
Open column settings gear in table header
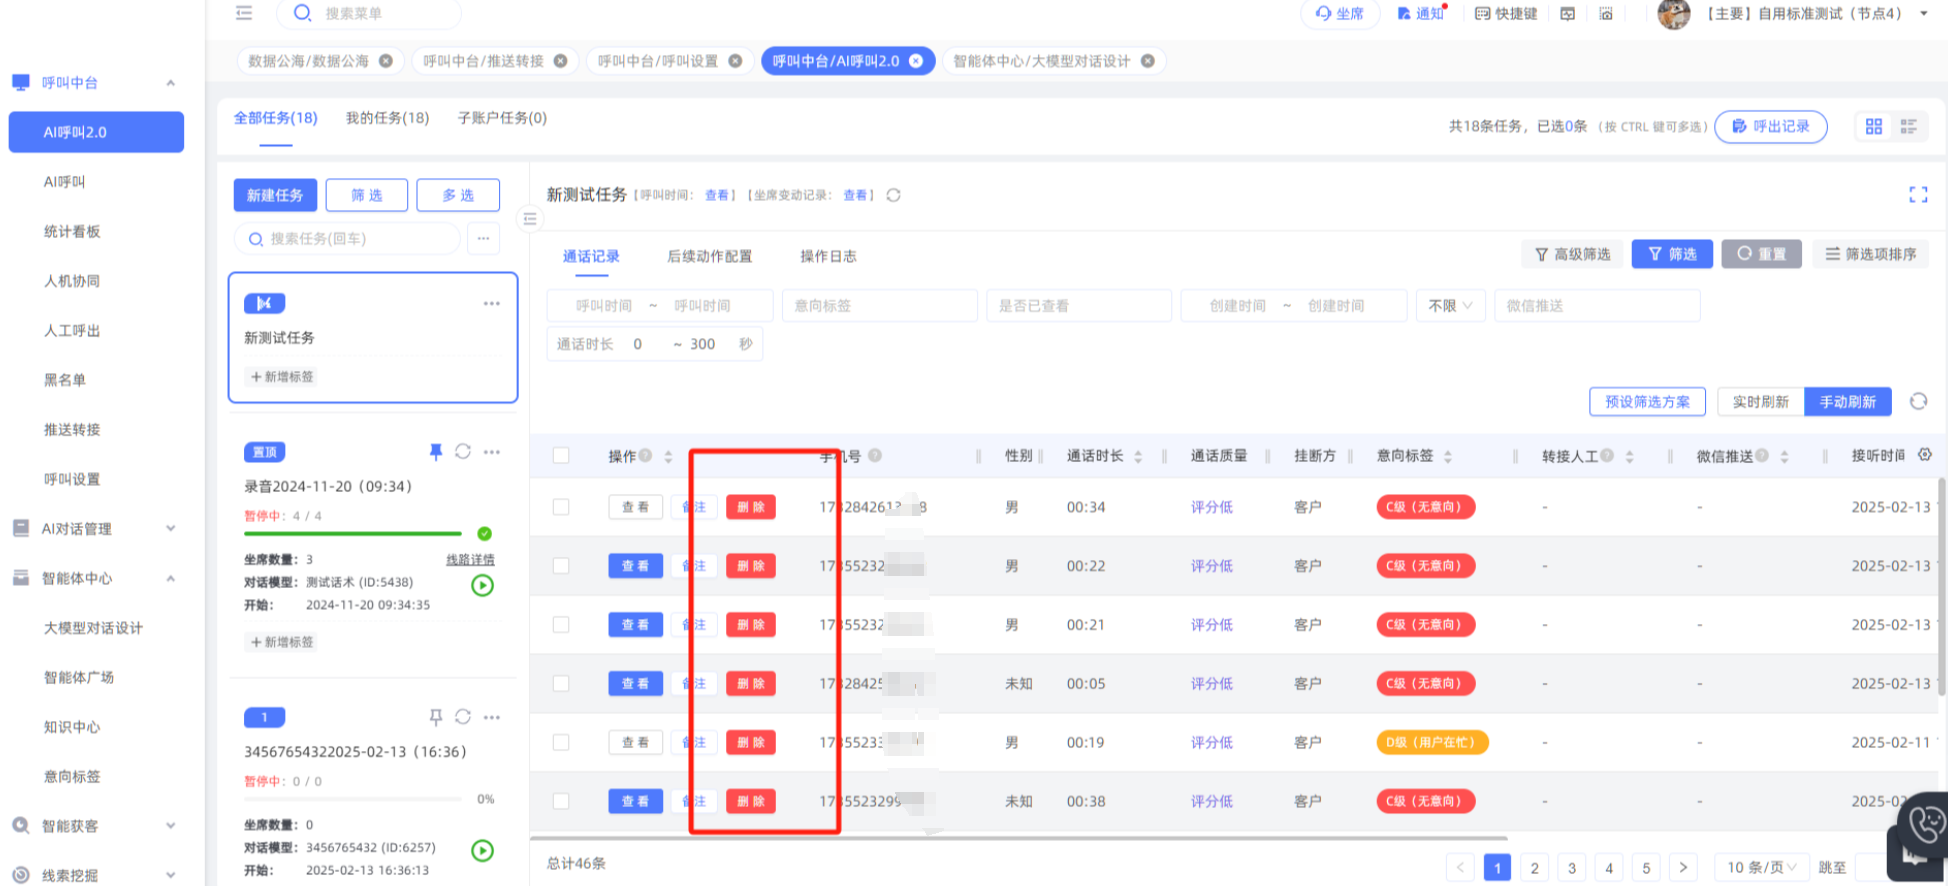[1924, 455]
